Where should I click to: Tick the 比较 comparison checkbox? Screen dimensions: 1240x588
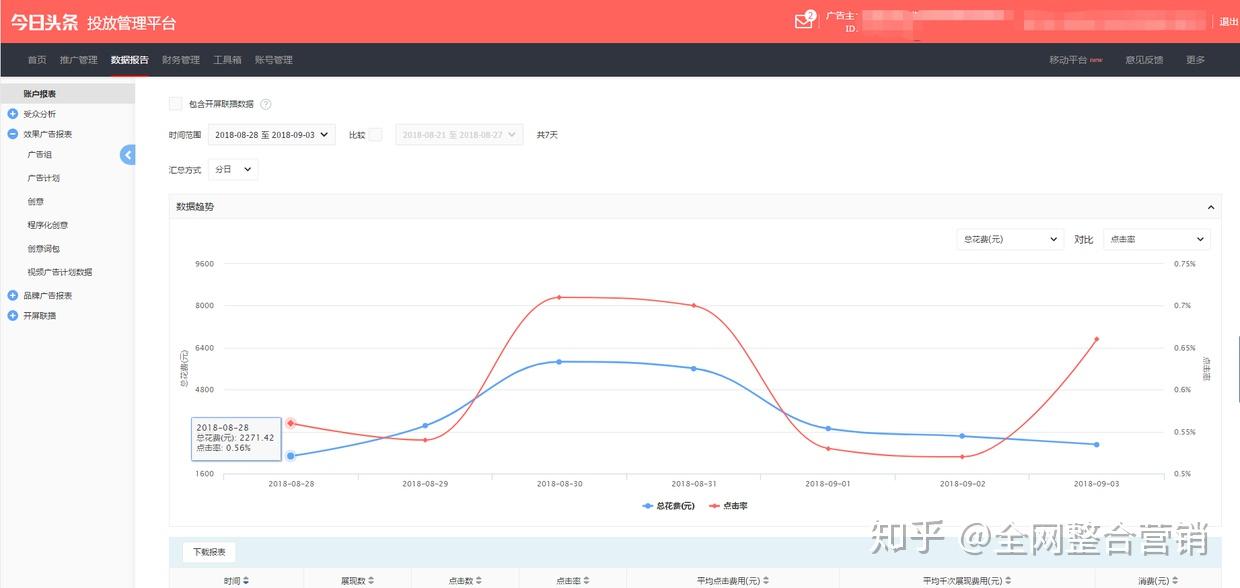click(375, 135)
